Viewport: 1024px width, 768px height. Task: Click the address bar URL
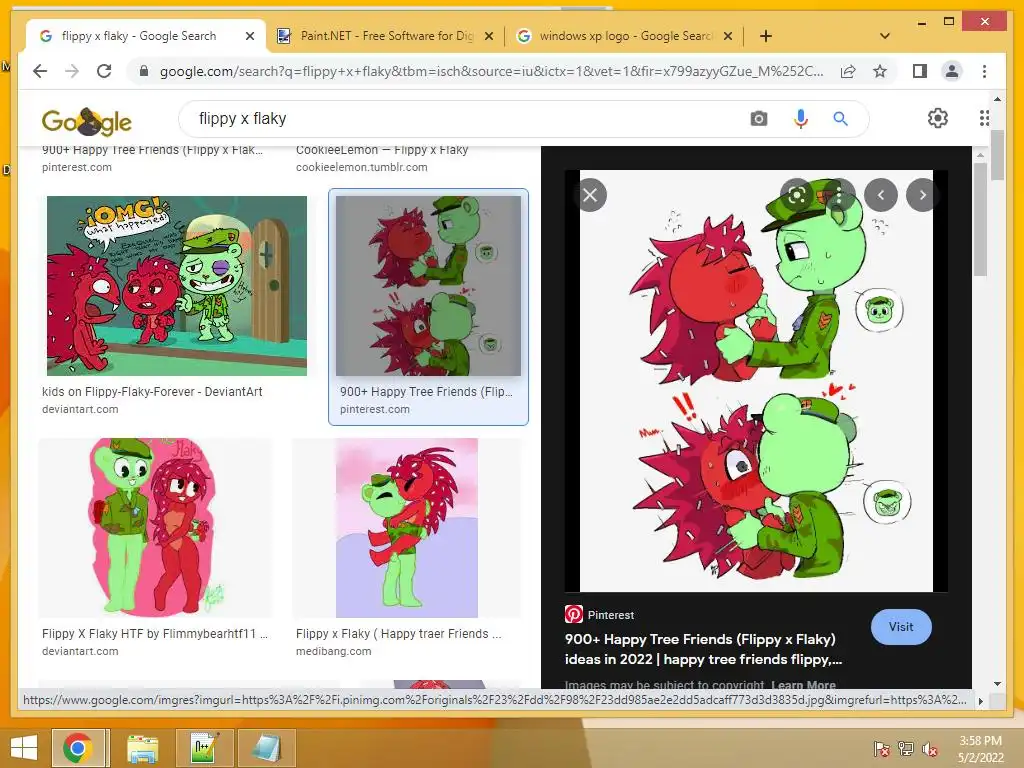coord(491,71)
